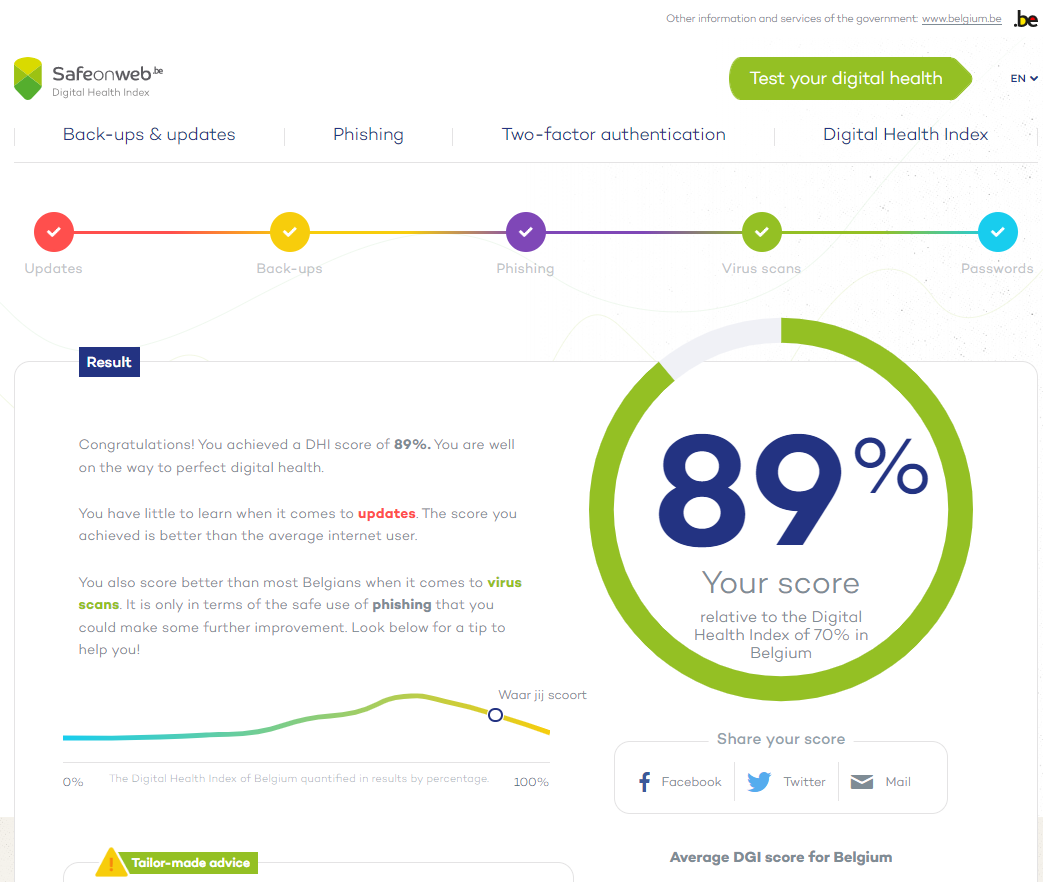Select the green Virus scans step circle
This screenshot has height=882, width=1043.
(762, 232)
